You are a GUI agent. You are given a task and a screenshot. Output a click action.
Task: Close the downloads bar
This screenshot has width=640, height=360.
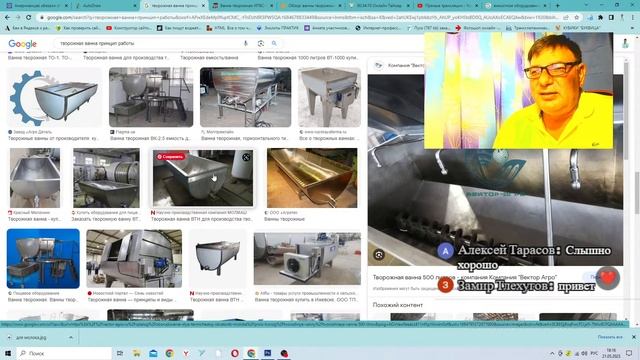633,337
